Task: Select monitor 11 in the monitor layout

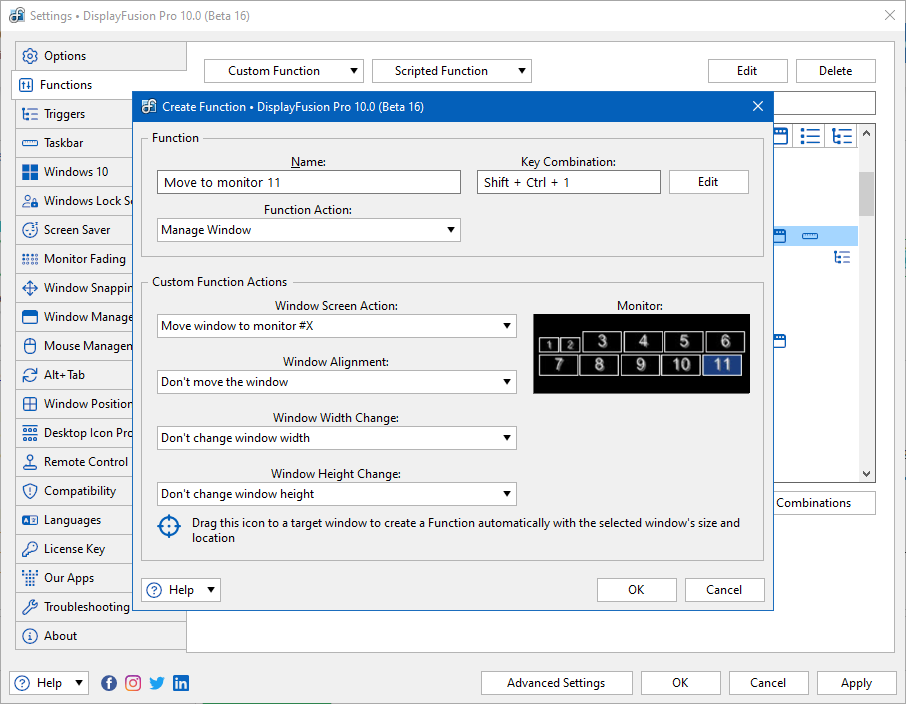Action: coord(722,364)
